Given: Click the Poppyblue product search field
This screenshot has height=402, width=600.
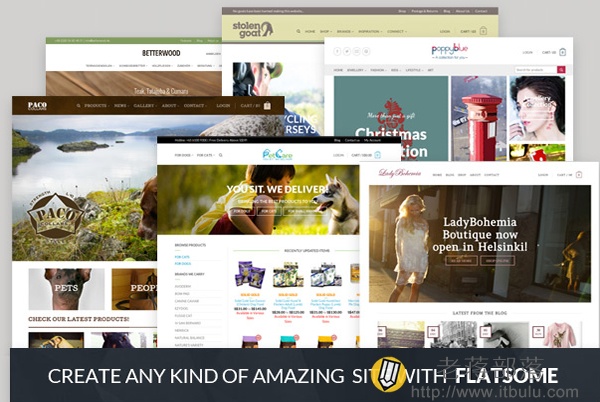Looking at the screenshot, I should pos(536,70).
